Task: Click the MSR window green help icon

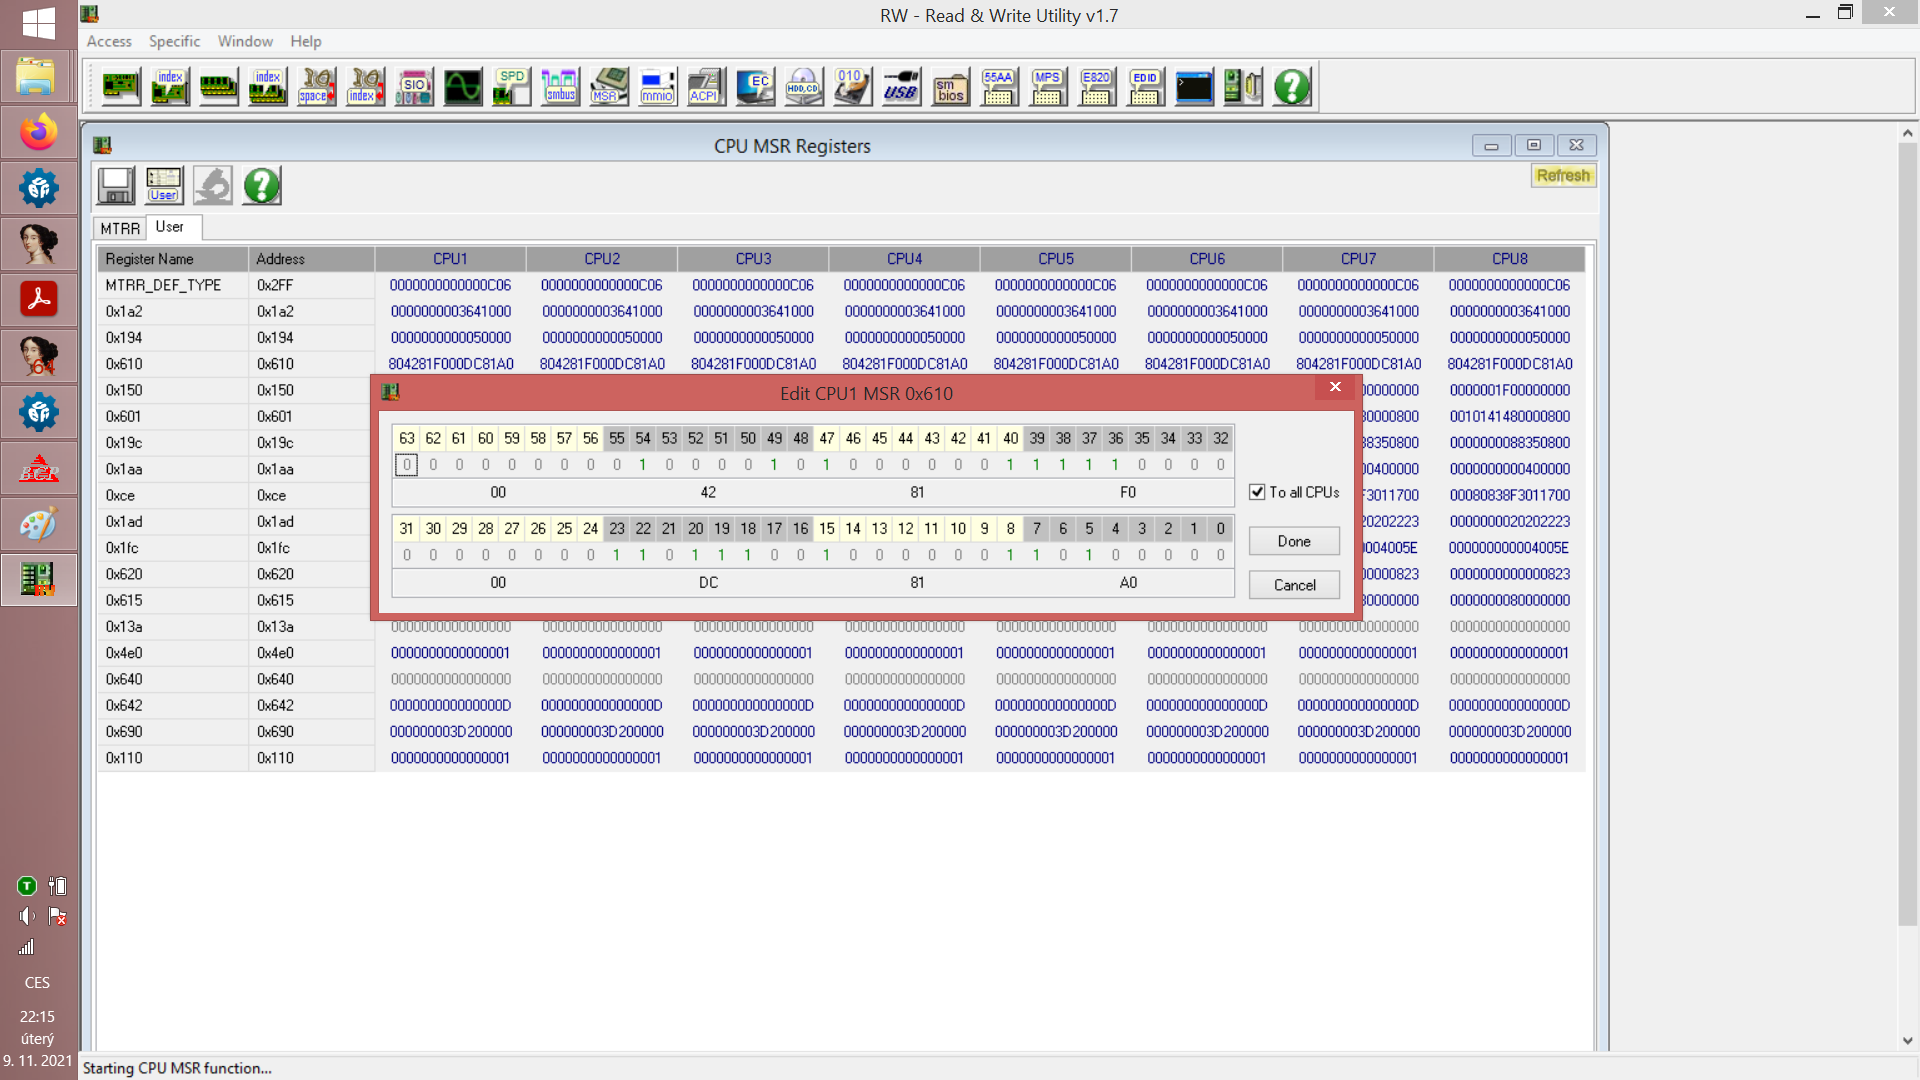Action: pyautogui.click(x=262, y=186)
